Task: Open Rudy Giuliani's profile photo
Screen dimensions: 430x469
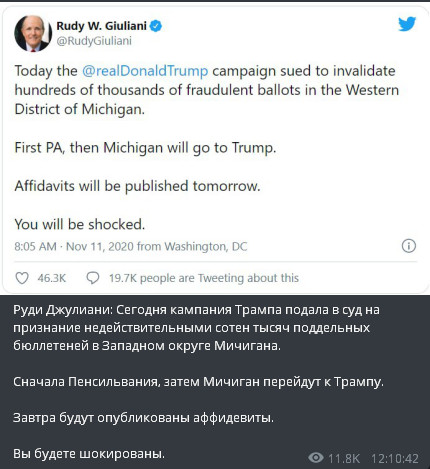Action: (x=33, y=33)
